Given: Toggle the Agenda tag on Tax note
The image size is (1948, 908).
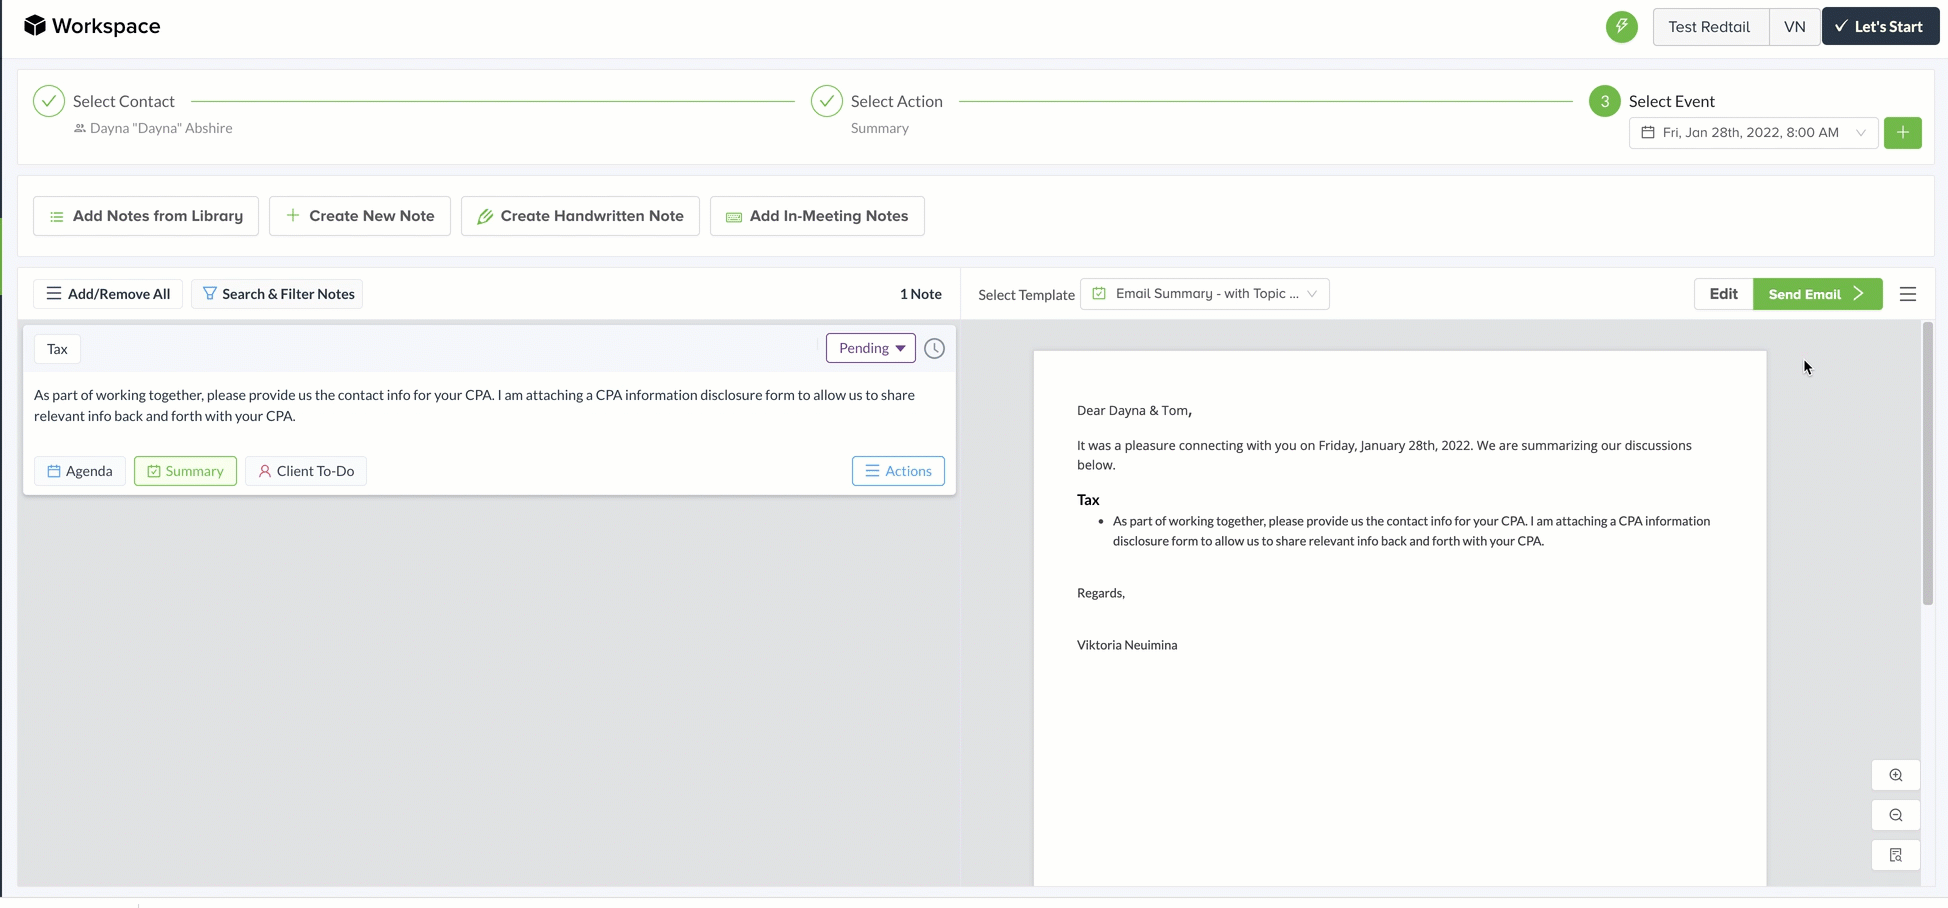Looking at the screenshot, I should tap(80, 471).
